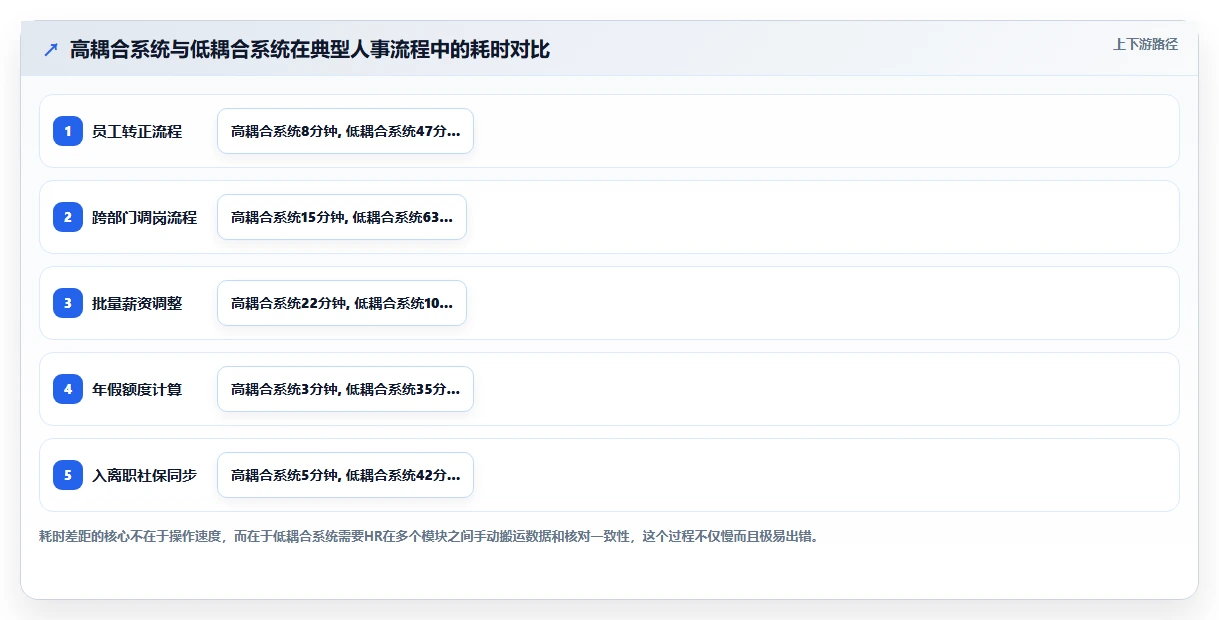
Task: Click step number badge 5
Action: point(68,475)
